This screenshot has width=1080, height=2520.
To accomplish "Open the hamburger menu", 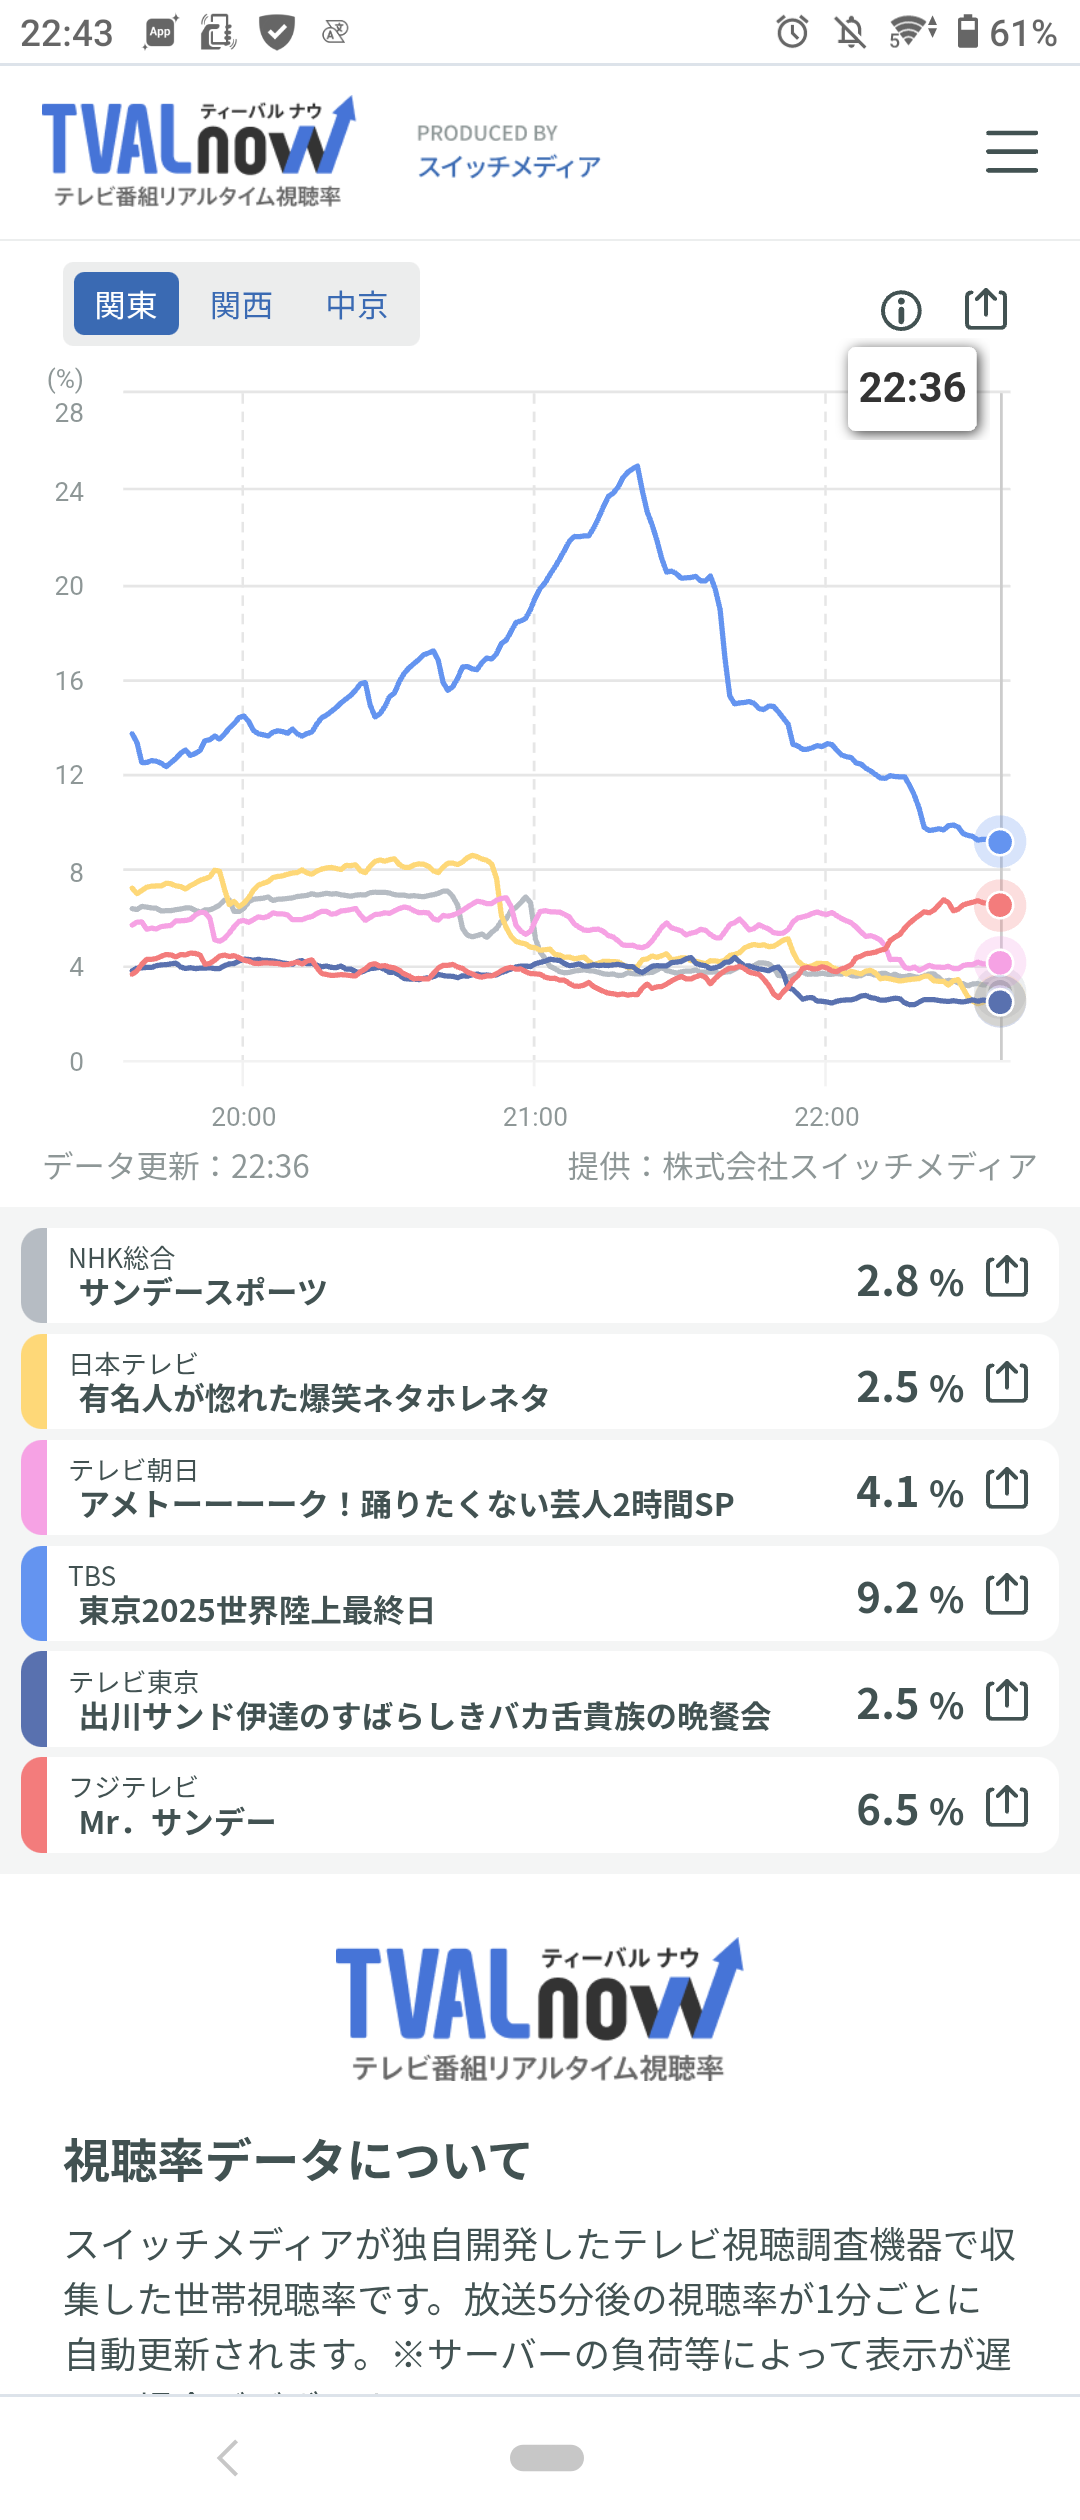I will coord(1011,152).
